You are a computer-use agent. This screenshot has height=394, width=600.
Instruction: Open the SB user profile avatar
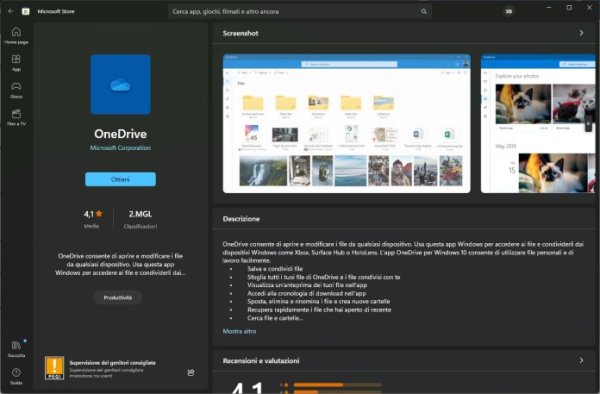[x=509, y=11]
